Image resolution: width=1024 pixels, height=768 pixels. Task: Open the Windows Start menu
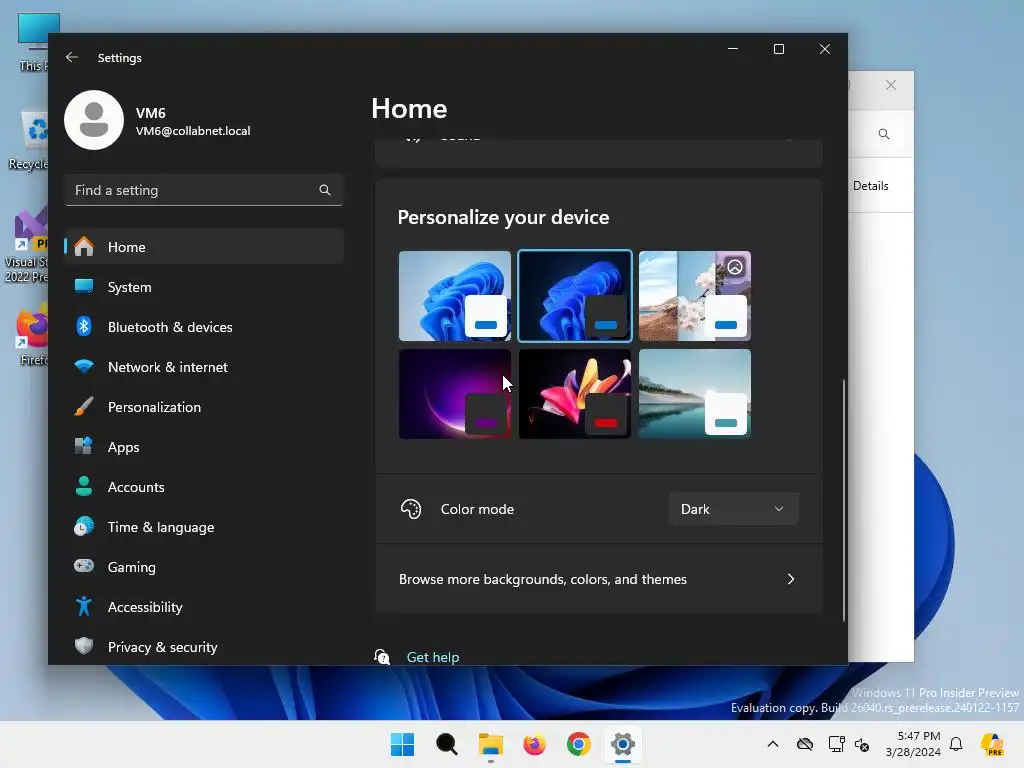point(402,744)
